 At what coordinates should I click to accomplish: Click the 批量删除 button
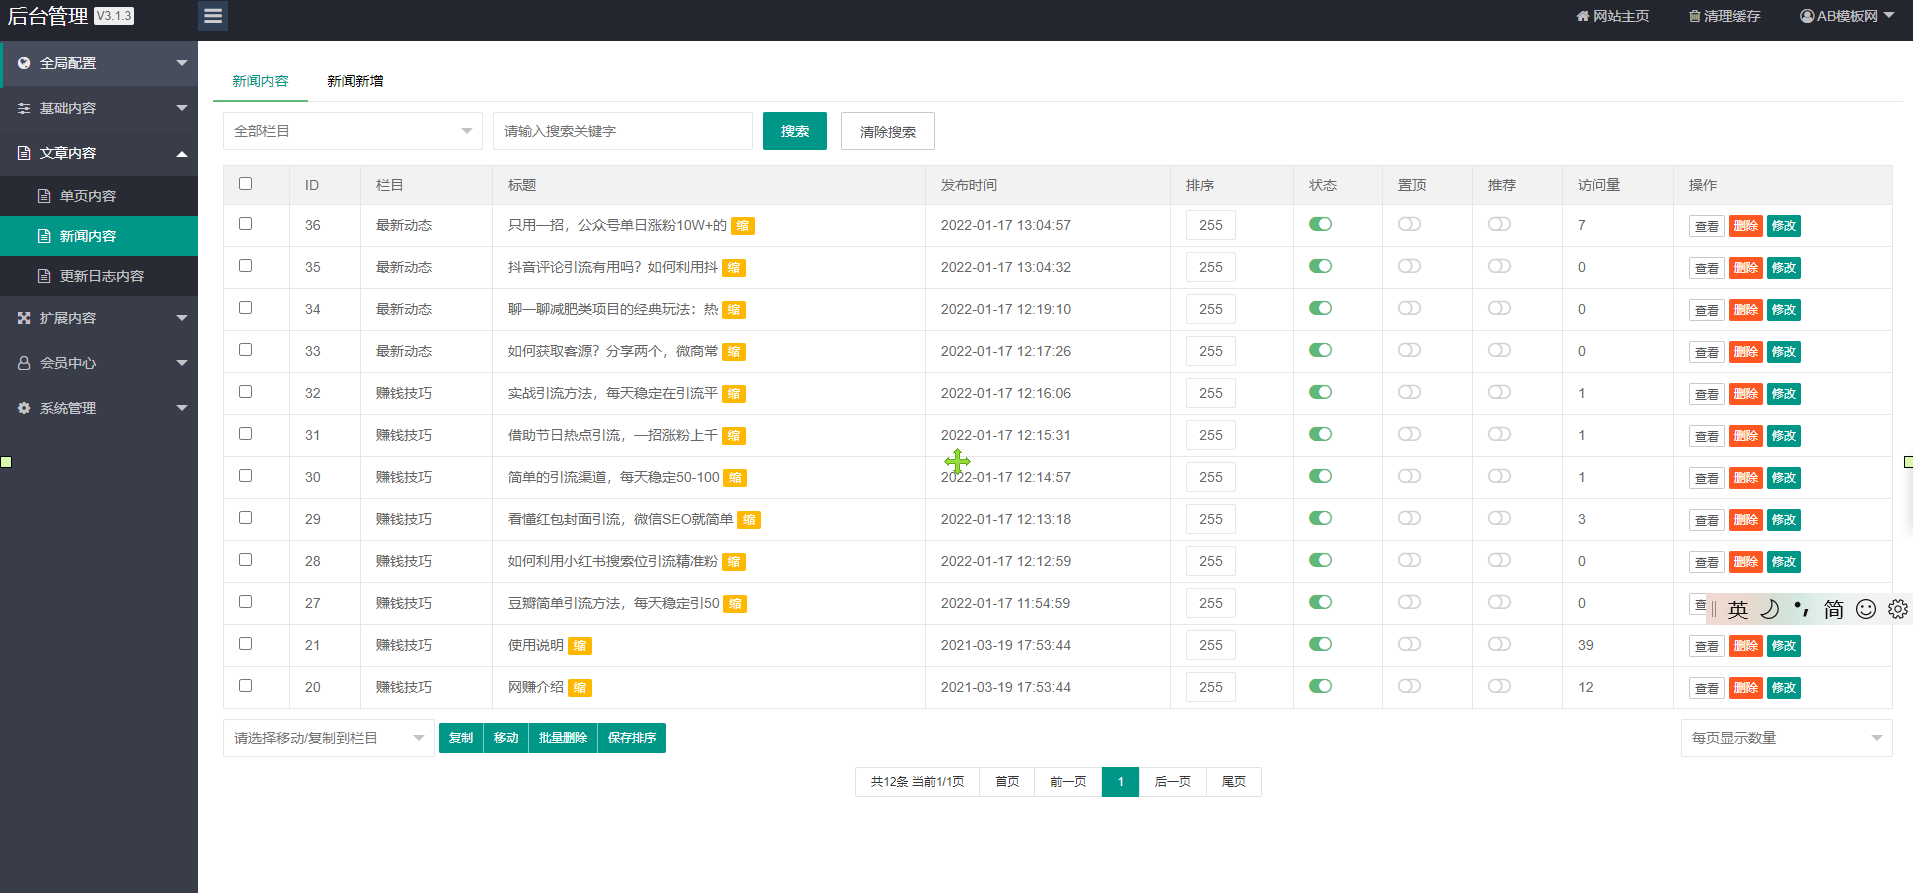tap(563, 738)
